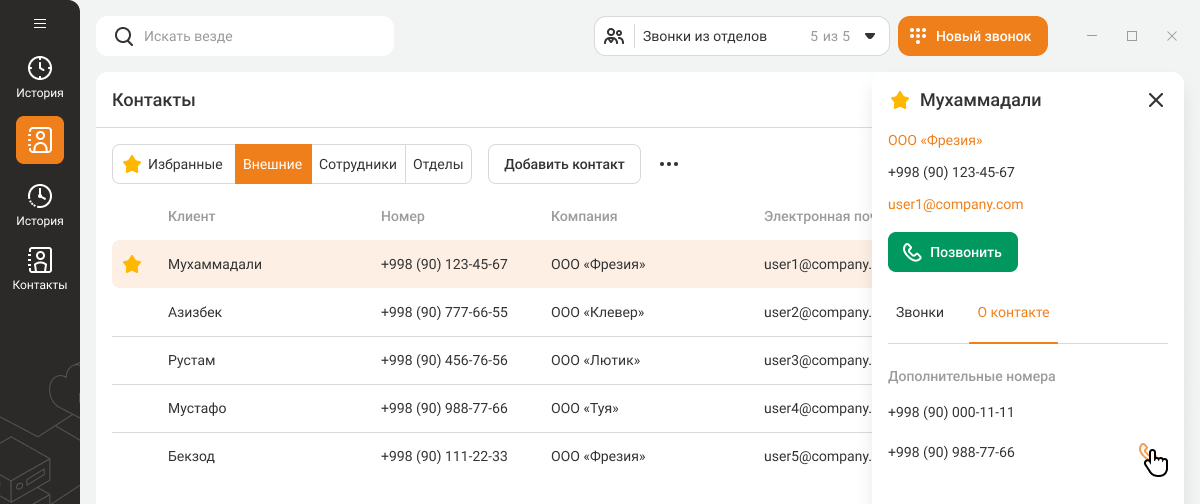Open the three-dots more options menu
This screenshot has width=1200, height=504.
(x=669, y=164)
